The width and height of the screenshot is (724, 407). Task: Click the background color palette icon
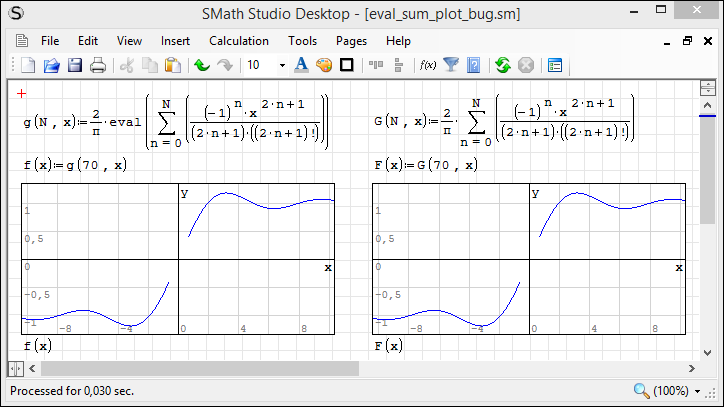(324, 66)
